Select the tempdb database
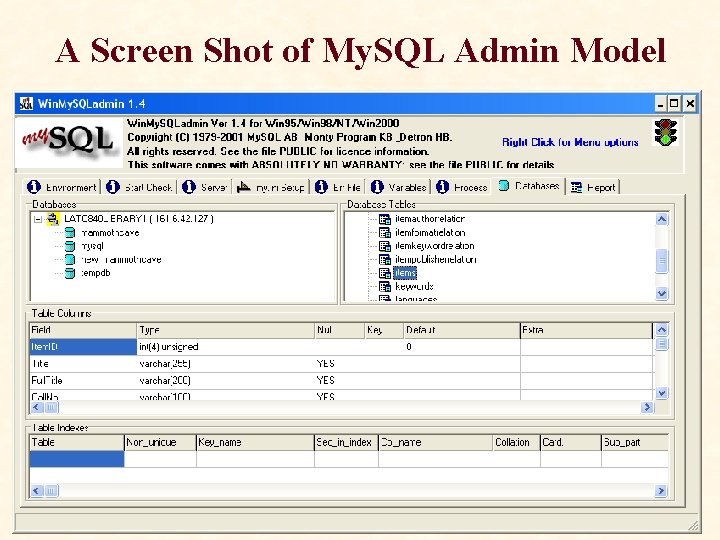The image size is (720, 540). click(96, 273)
